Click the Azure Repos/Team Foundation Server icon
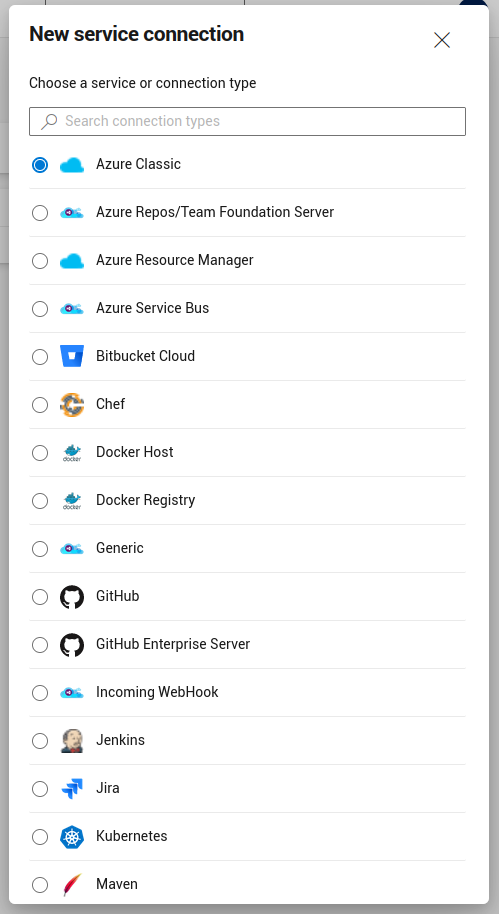 pyautogui.click(x=72, y=213)
